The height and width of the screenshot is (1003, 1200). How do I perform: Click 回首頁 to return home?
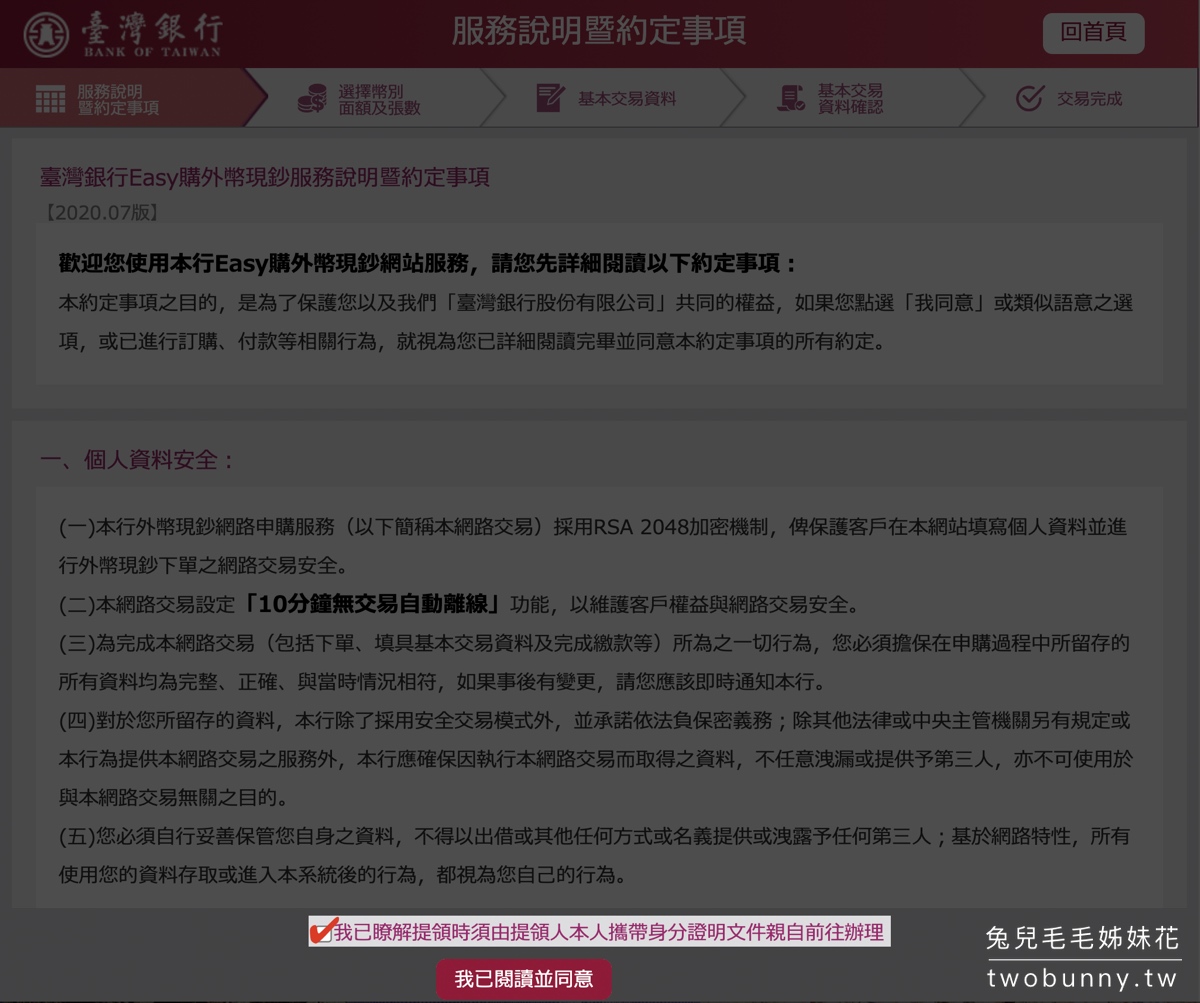point(1093,33)
